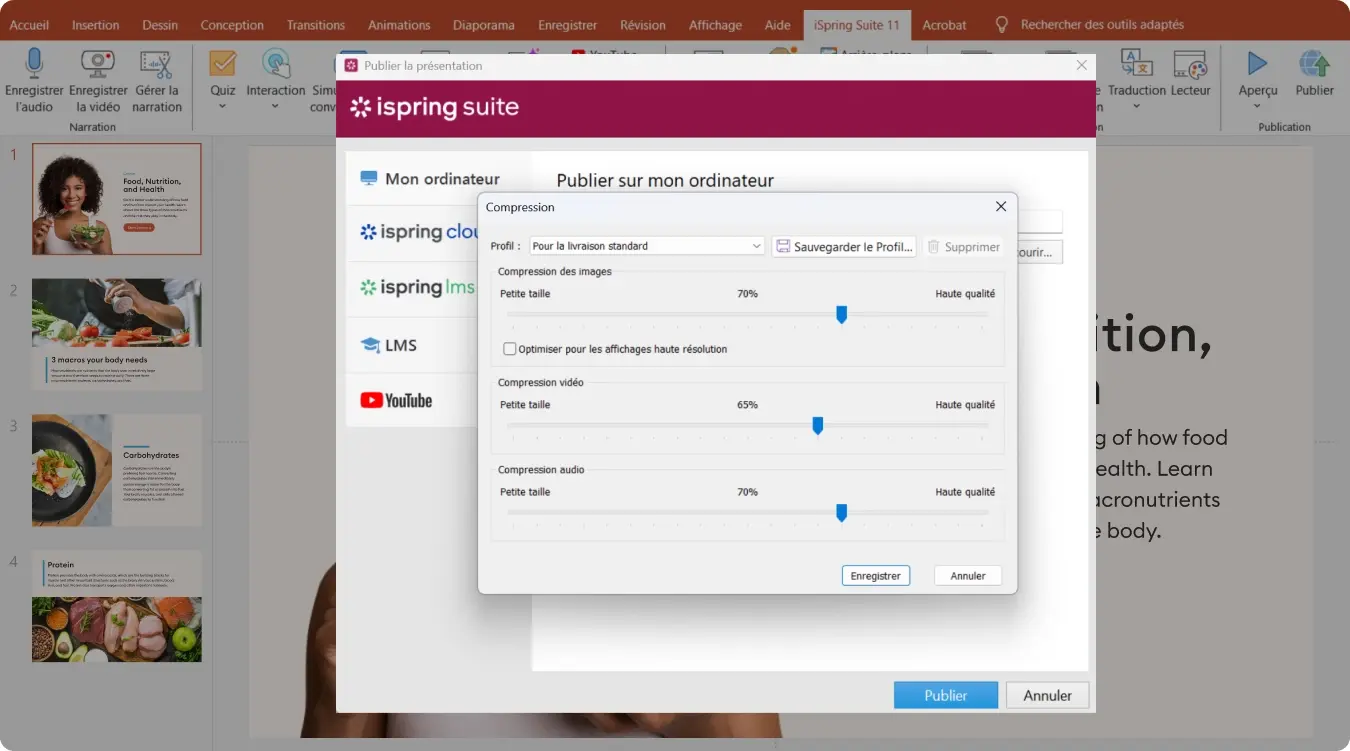Expand the Interaction dropdown arrow
1350x751 pixels.
tap(276, 106)
